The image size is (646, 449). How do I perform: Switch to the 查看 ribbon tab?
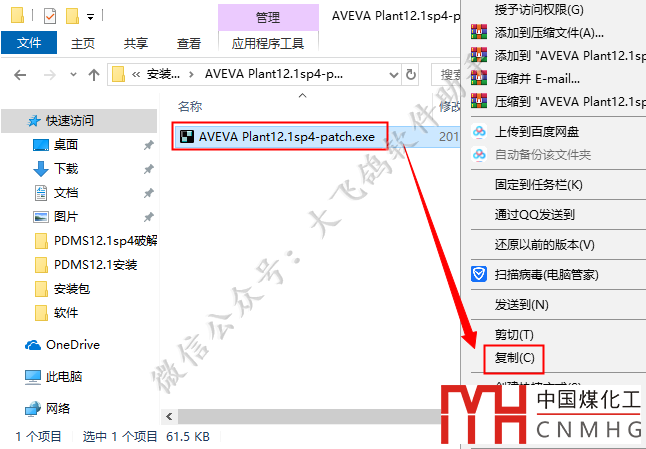point(189,43)
